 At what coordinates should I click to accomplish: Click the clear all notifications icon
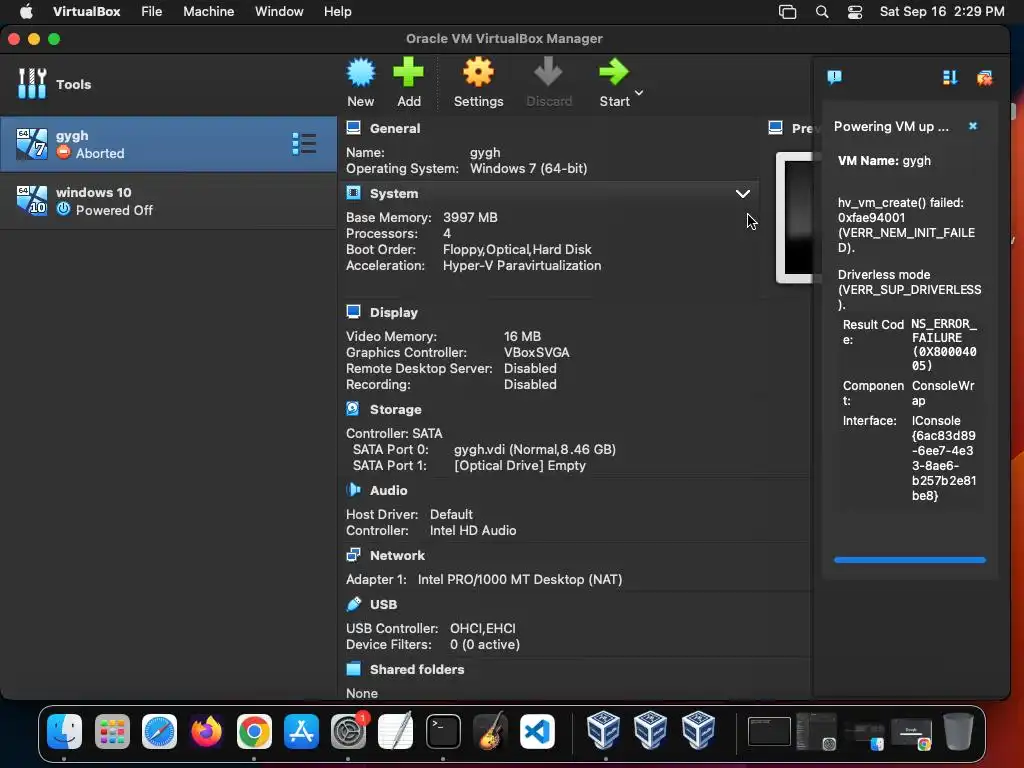click(x=985, y=78)
